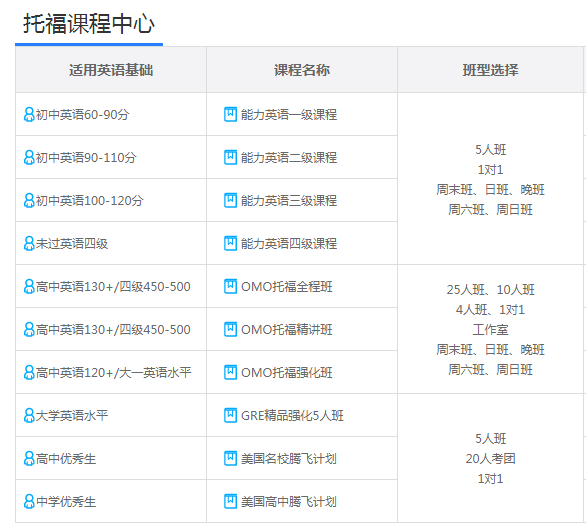Click person icon beside 初中英语60-90分
The image size is (586, 524).
(29, 114)
